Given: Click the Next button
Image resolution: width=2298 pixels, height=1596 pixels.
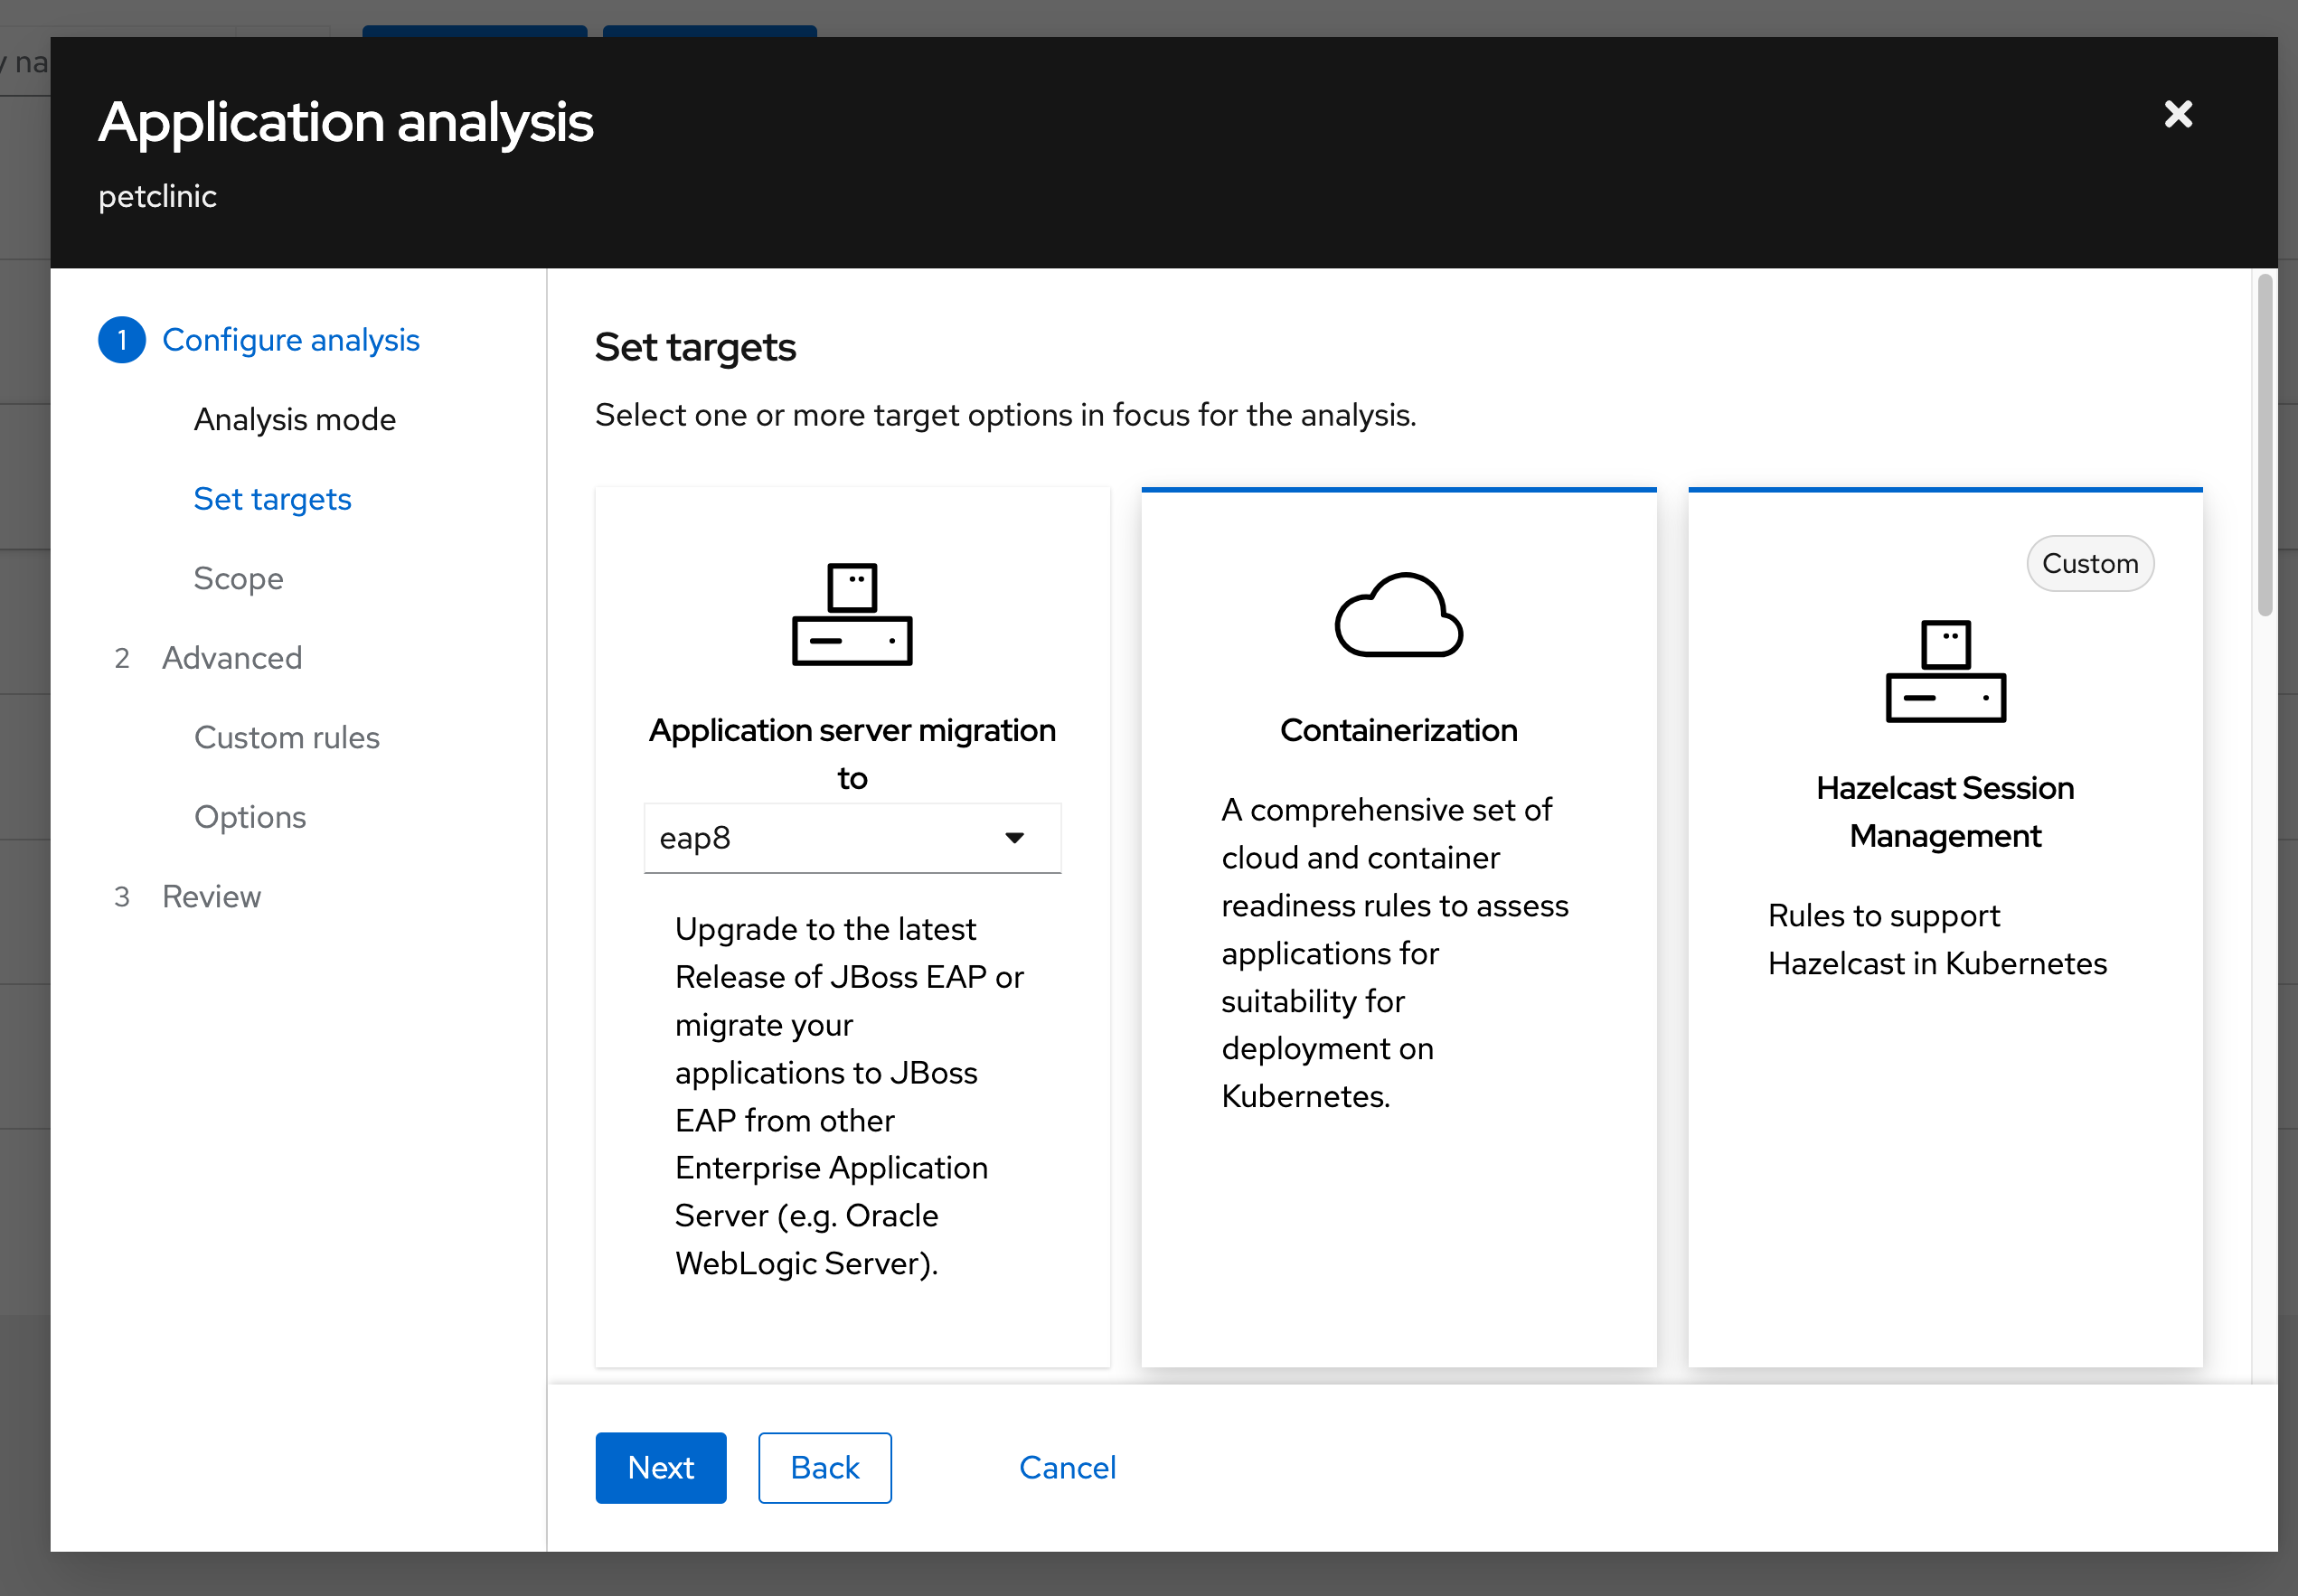Looking at the screenshot, I should coord(660,1467).
